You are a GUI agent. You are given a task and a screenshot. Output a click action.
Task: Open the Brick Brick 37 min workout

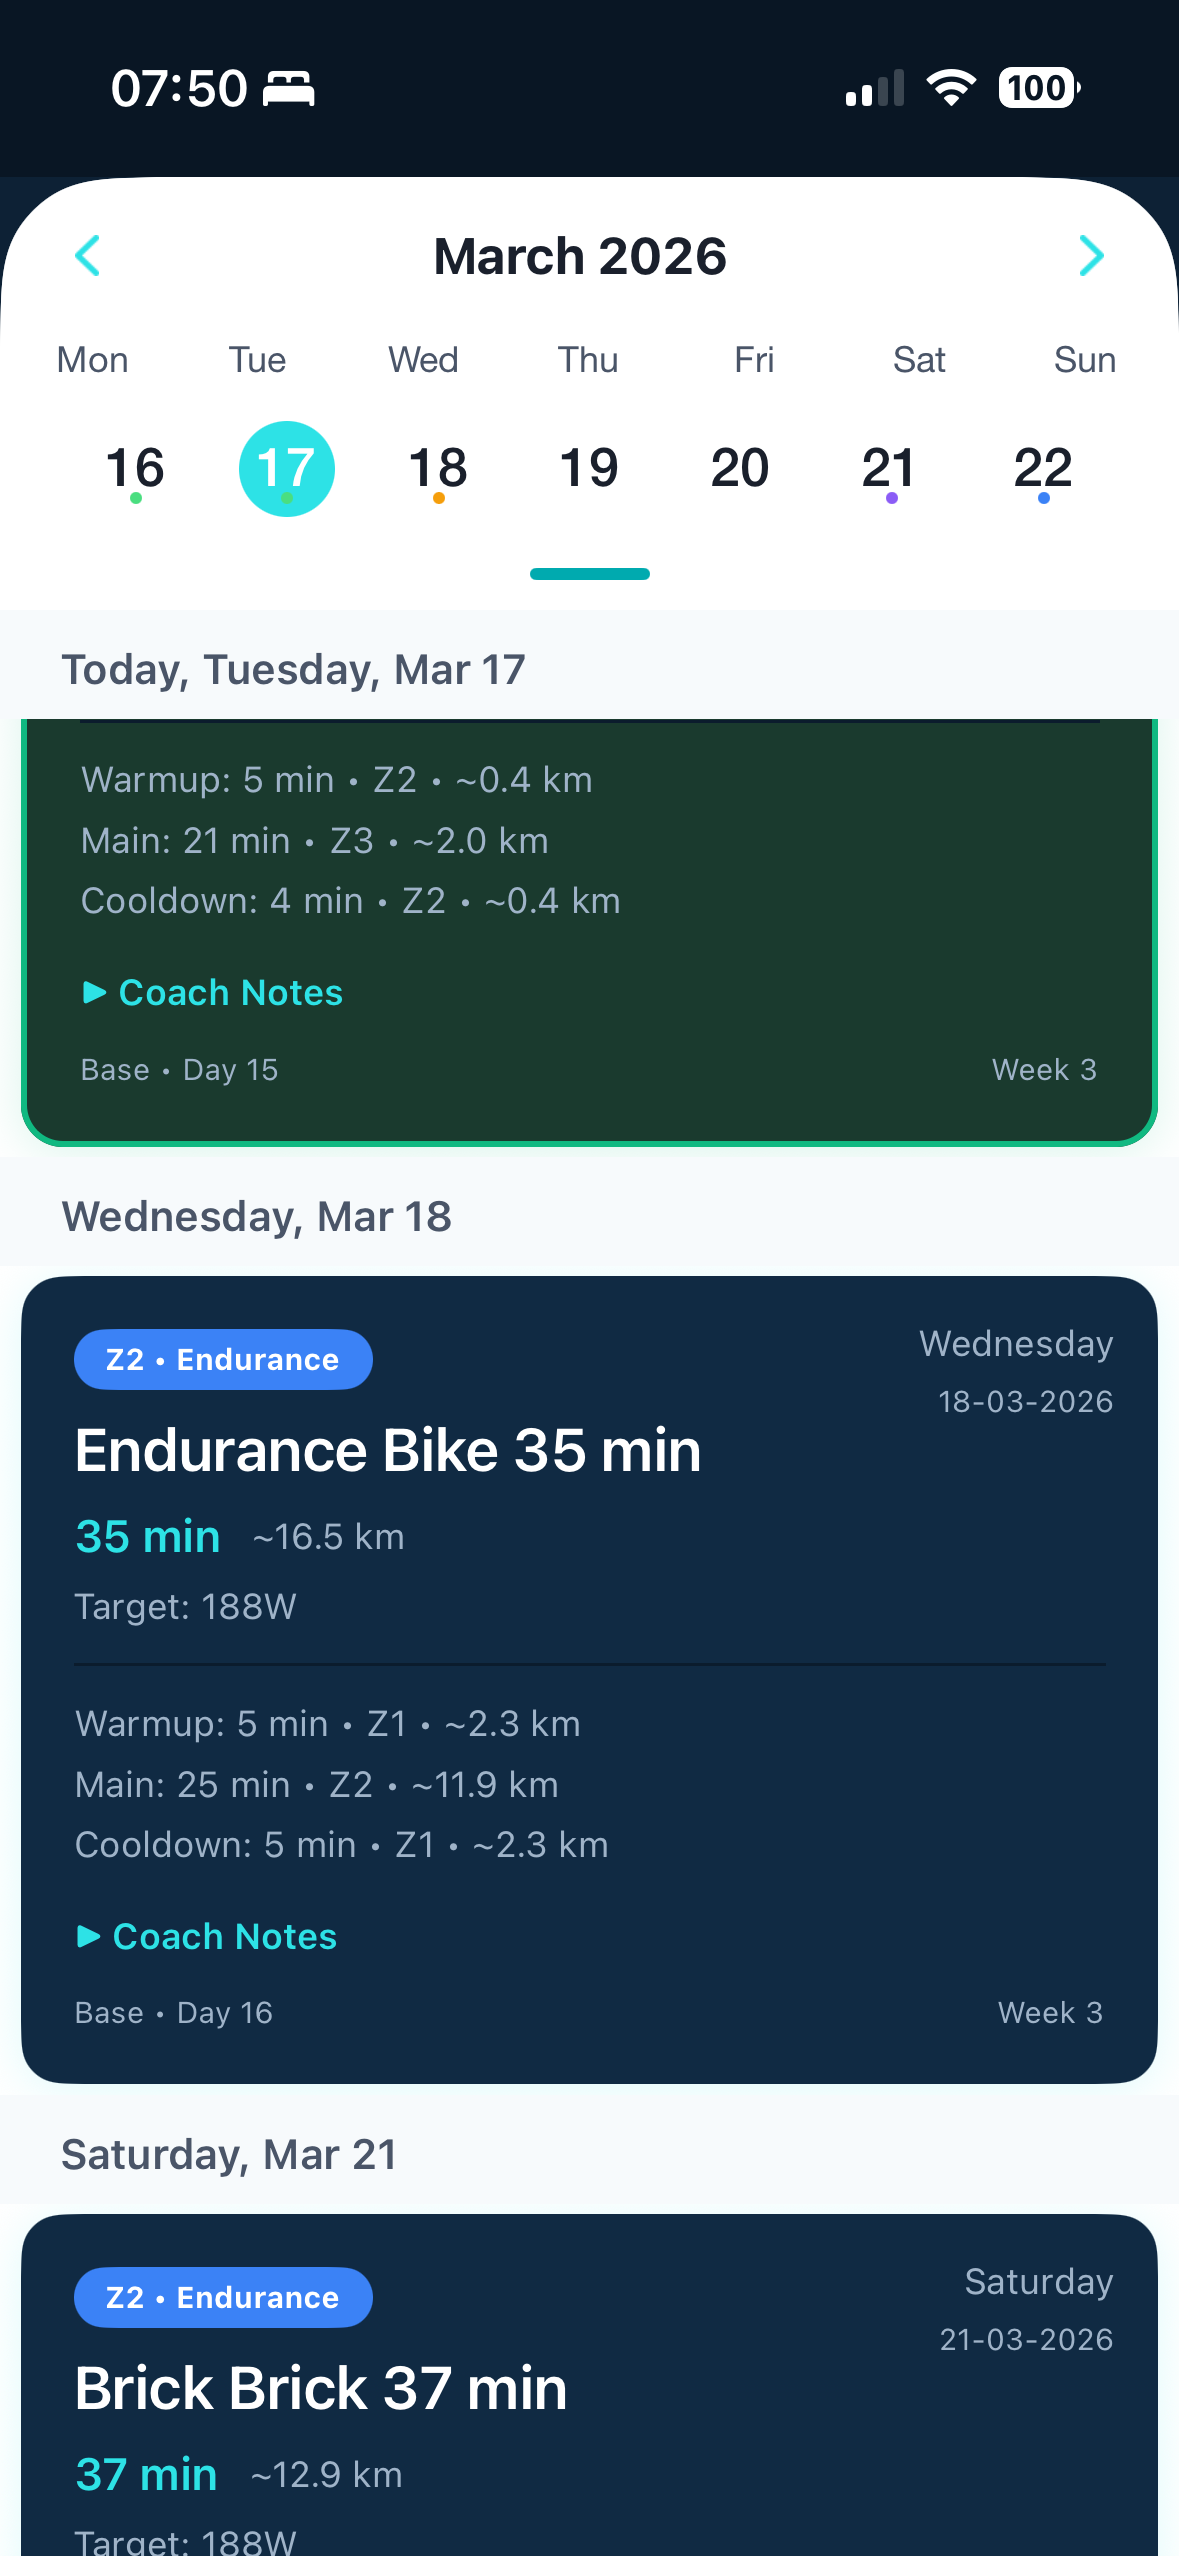321,2389
